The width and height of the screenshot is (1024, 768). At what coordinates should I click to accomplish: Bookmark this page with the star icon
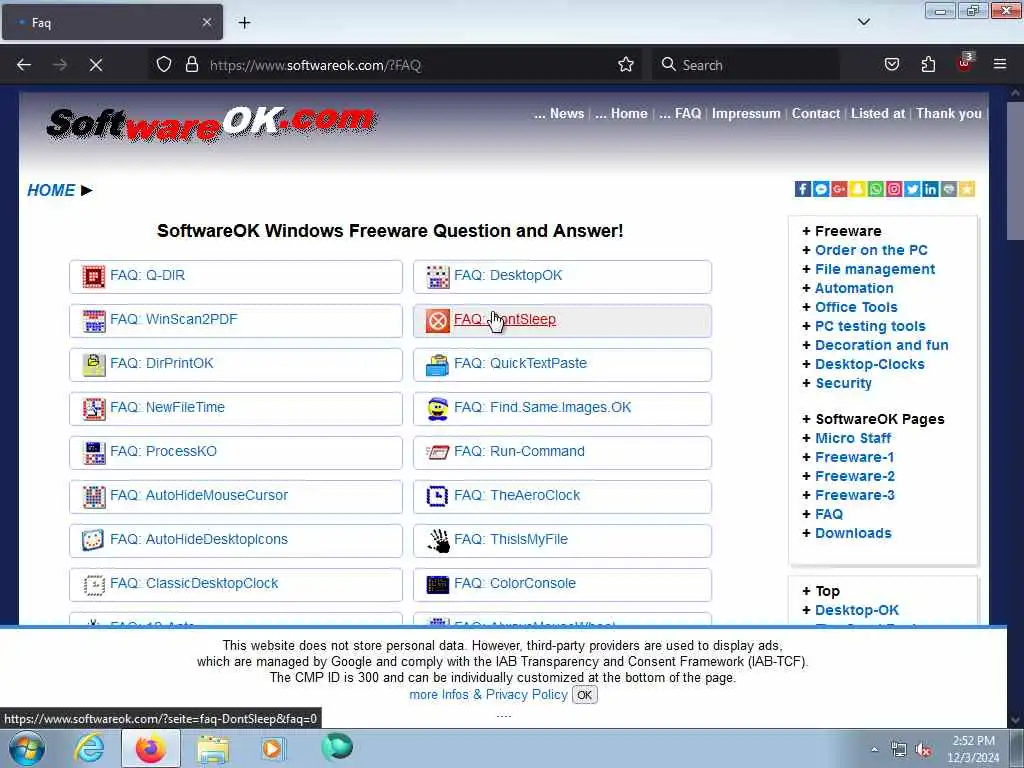[626, 65]
